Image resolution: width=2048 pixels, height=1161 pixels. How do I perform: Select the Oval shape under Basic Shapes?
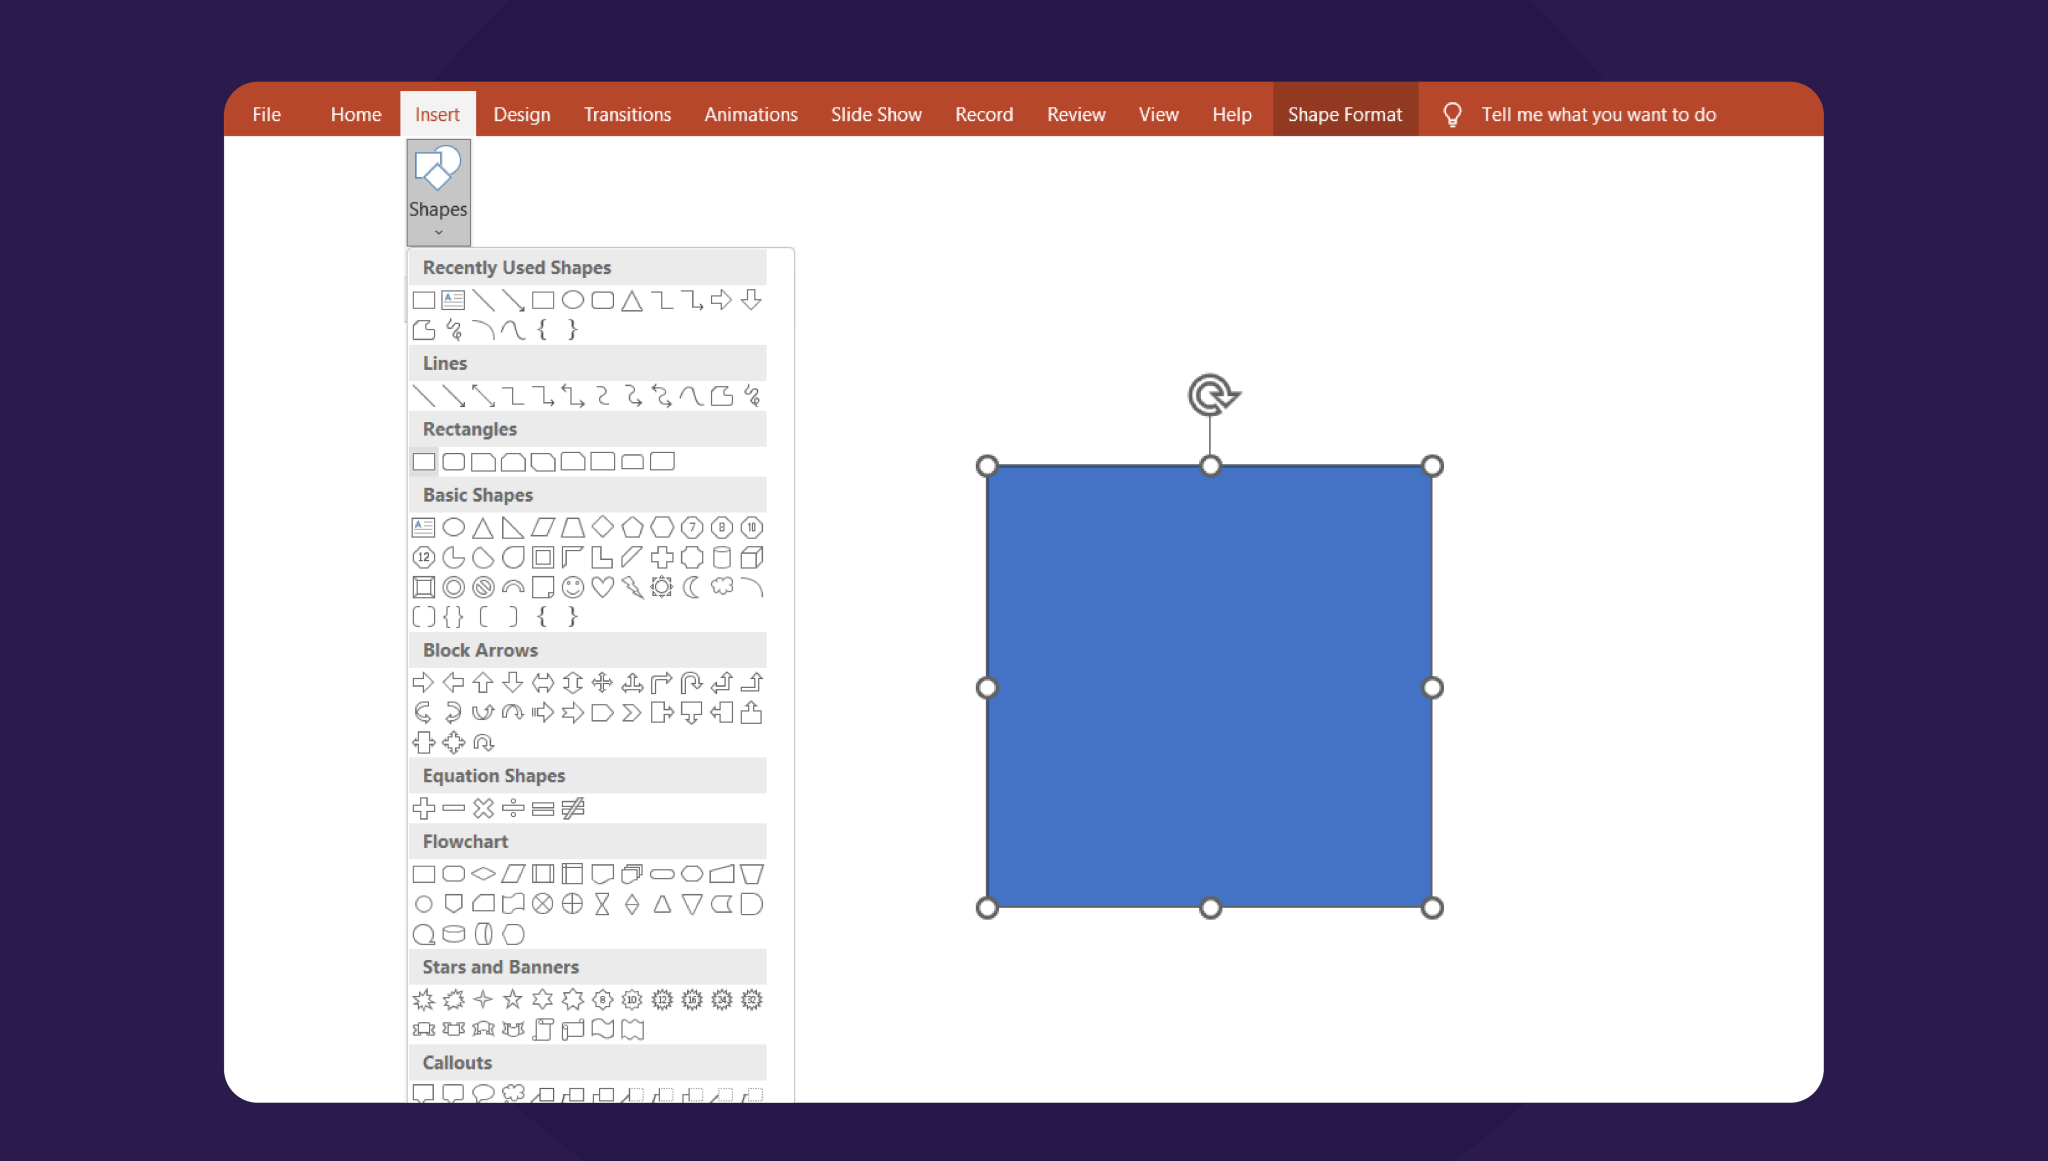[x=453, y=527]
